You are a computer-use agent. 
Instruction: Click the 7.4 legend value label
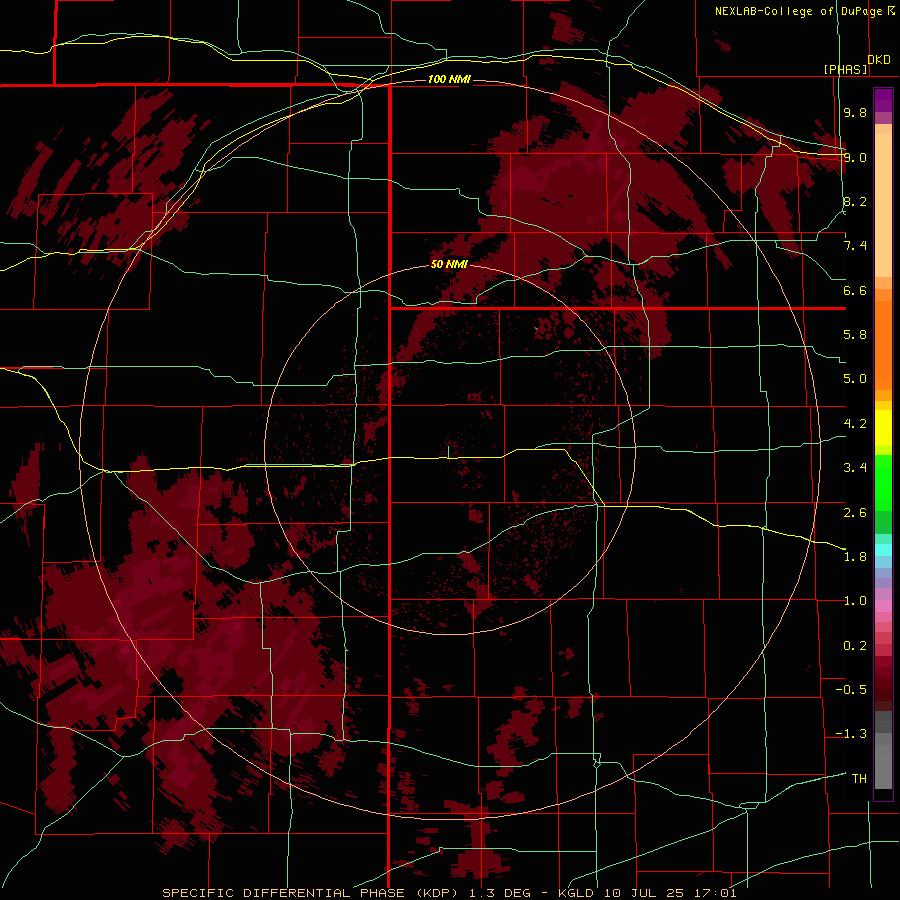pos(855,246)
